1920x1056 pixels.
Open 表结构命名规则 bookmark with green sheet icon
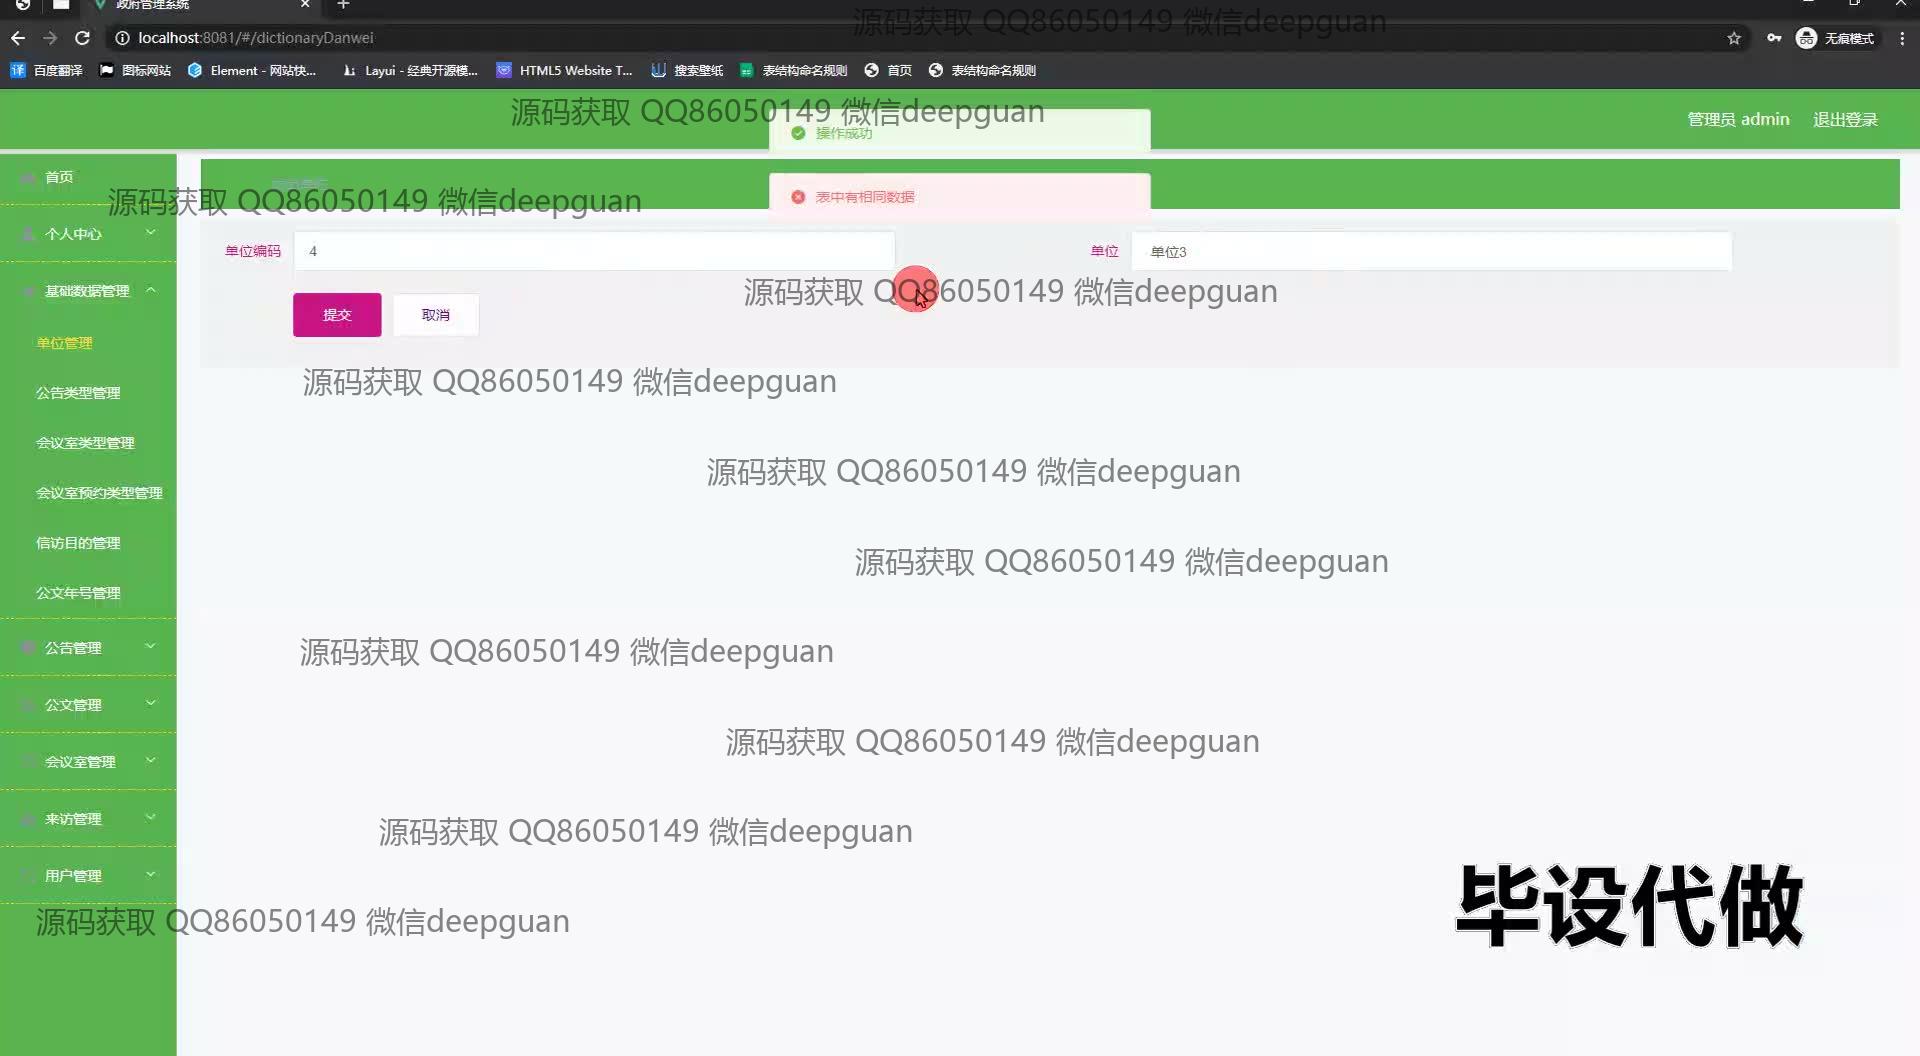(x=793, y=70)
